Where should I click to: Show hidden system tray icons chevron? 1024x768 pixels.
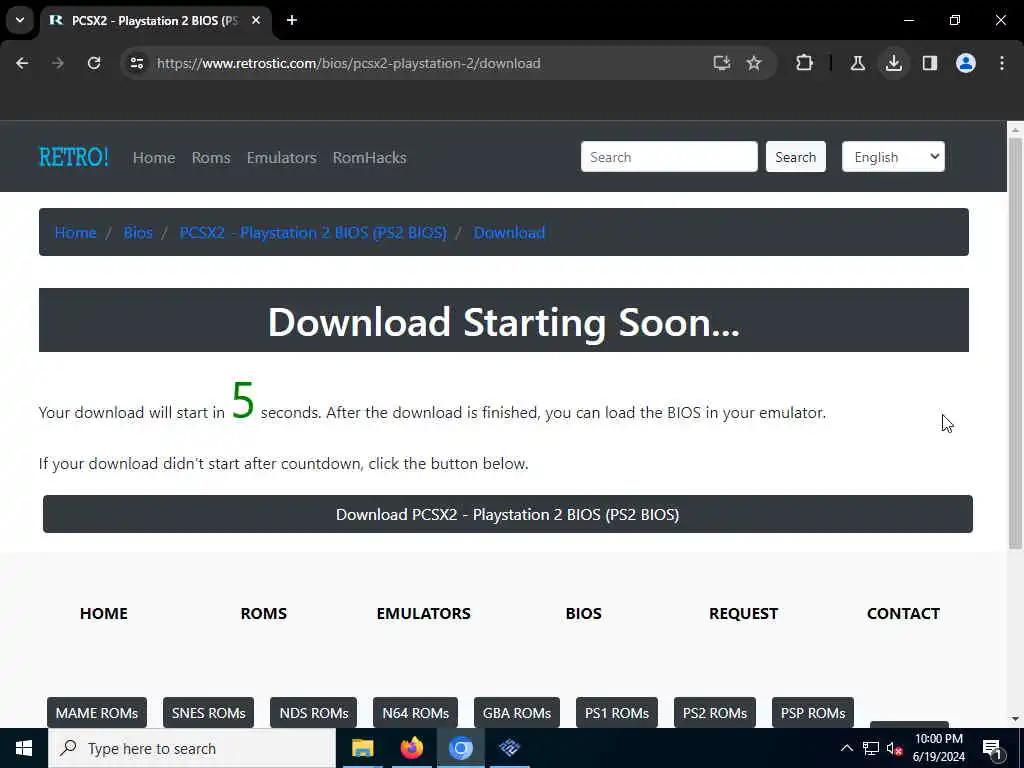[846, 748]
